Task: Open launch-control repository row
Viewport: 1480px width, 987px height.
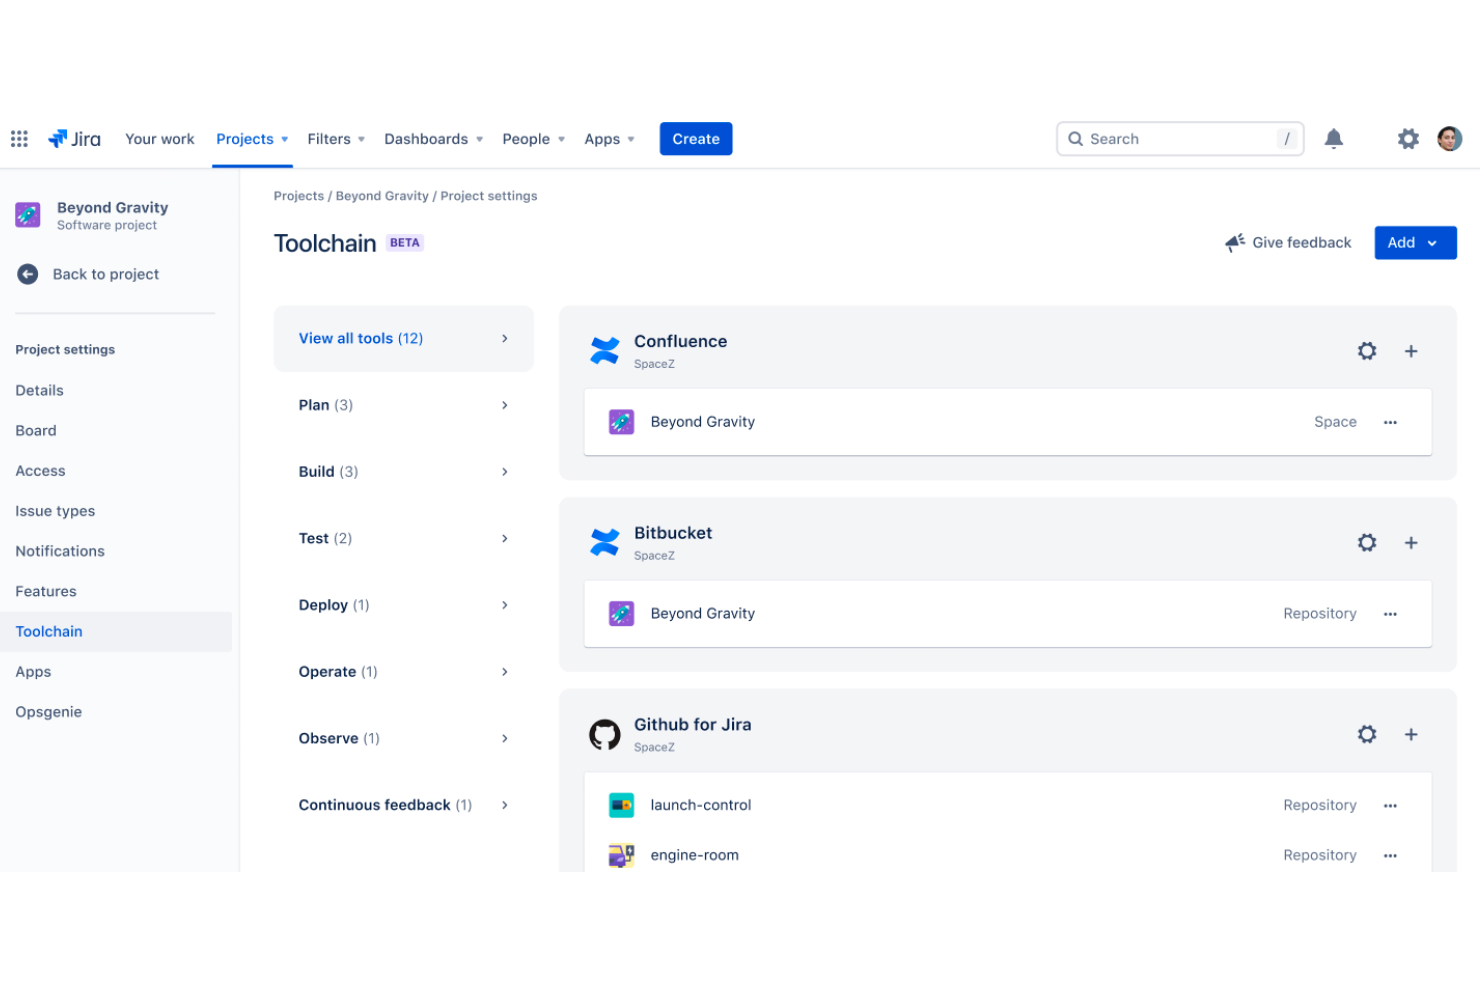Action: (x=1008, y=805)
